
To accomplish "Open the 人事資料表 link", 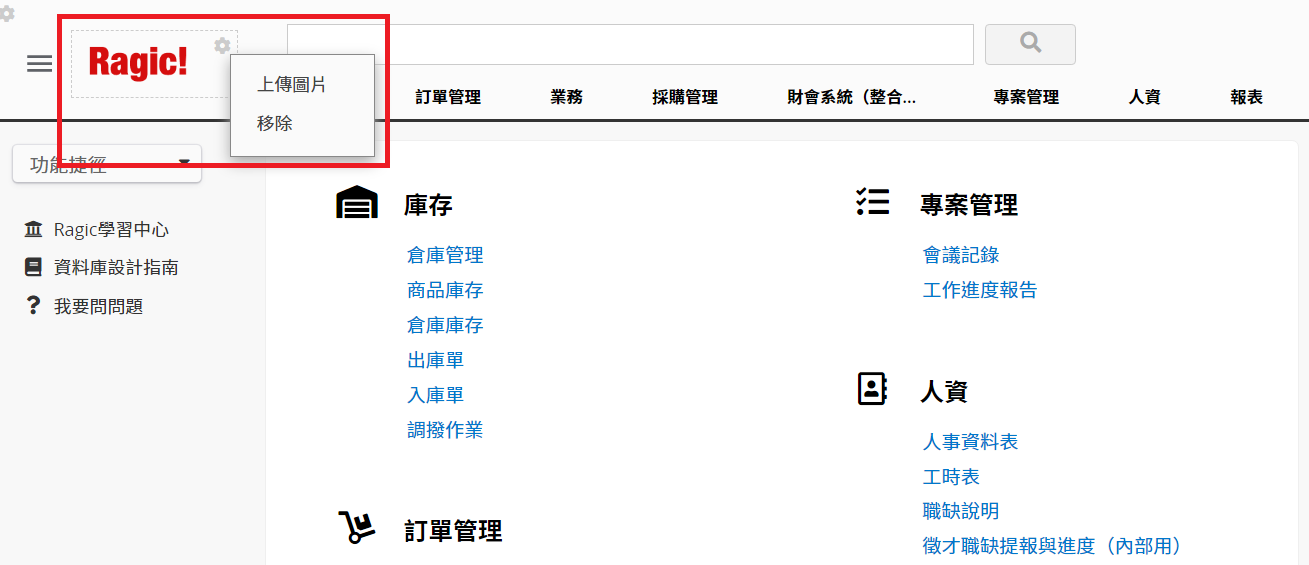I will [970, 441].
